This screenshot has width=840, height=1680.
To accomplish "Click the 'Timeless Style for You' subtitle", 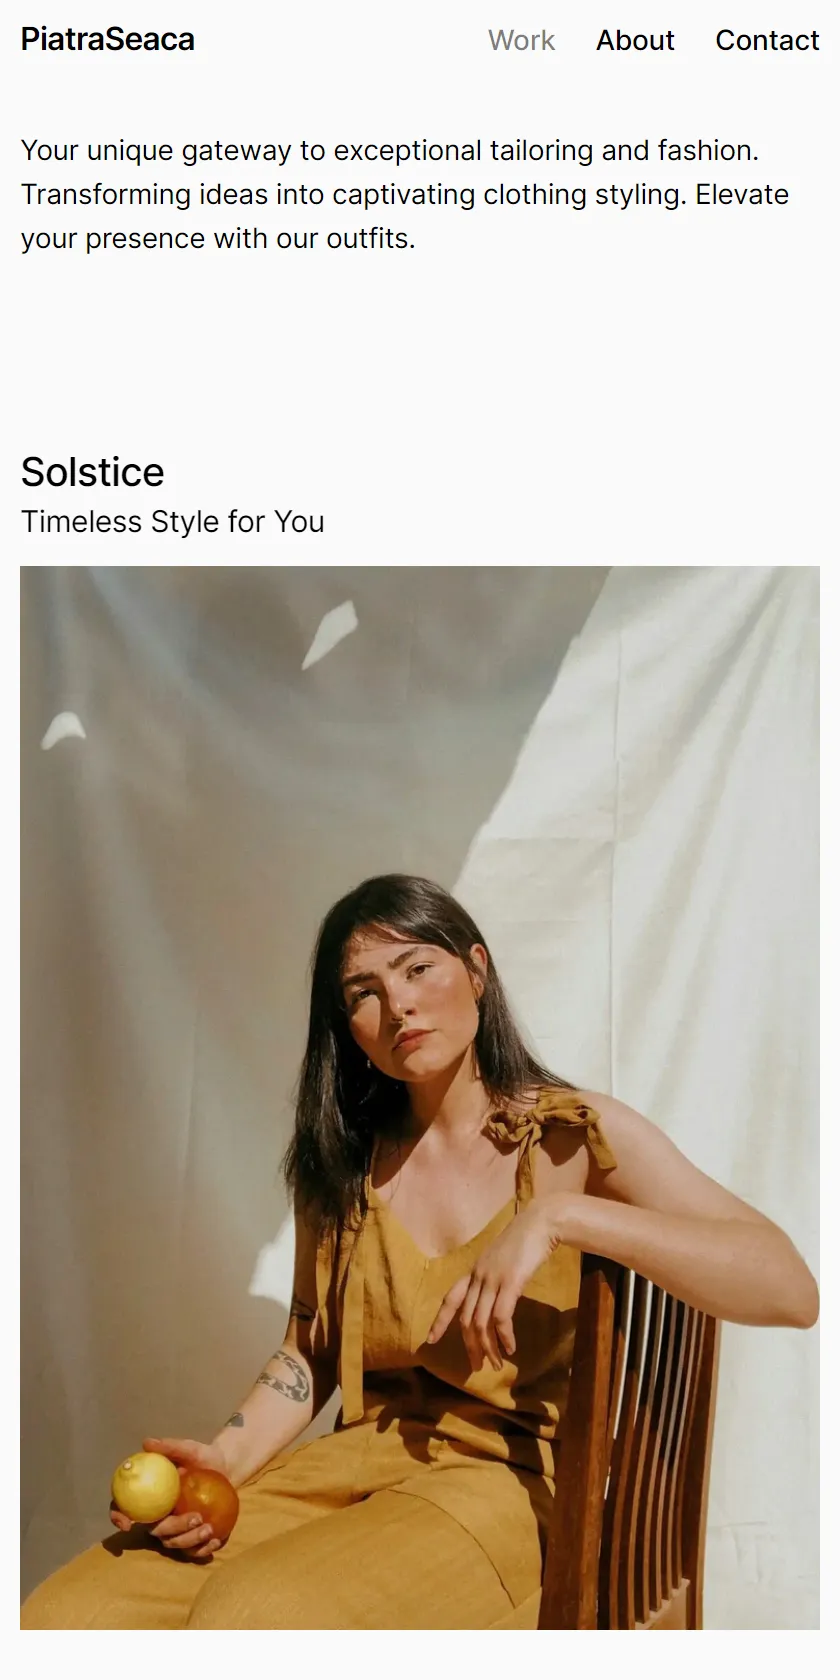I will tap(173, 522).
